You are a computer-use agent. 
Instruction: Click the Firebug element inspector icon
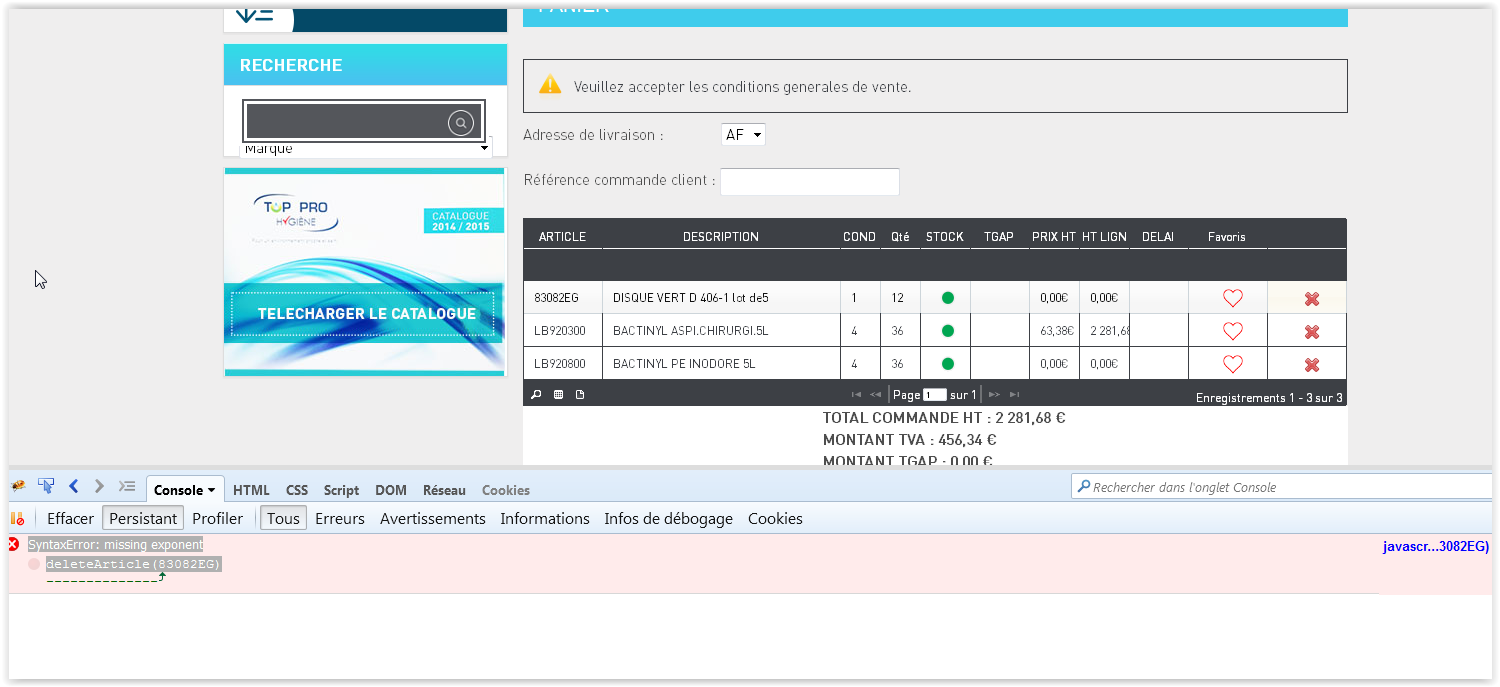(46, 486)
